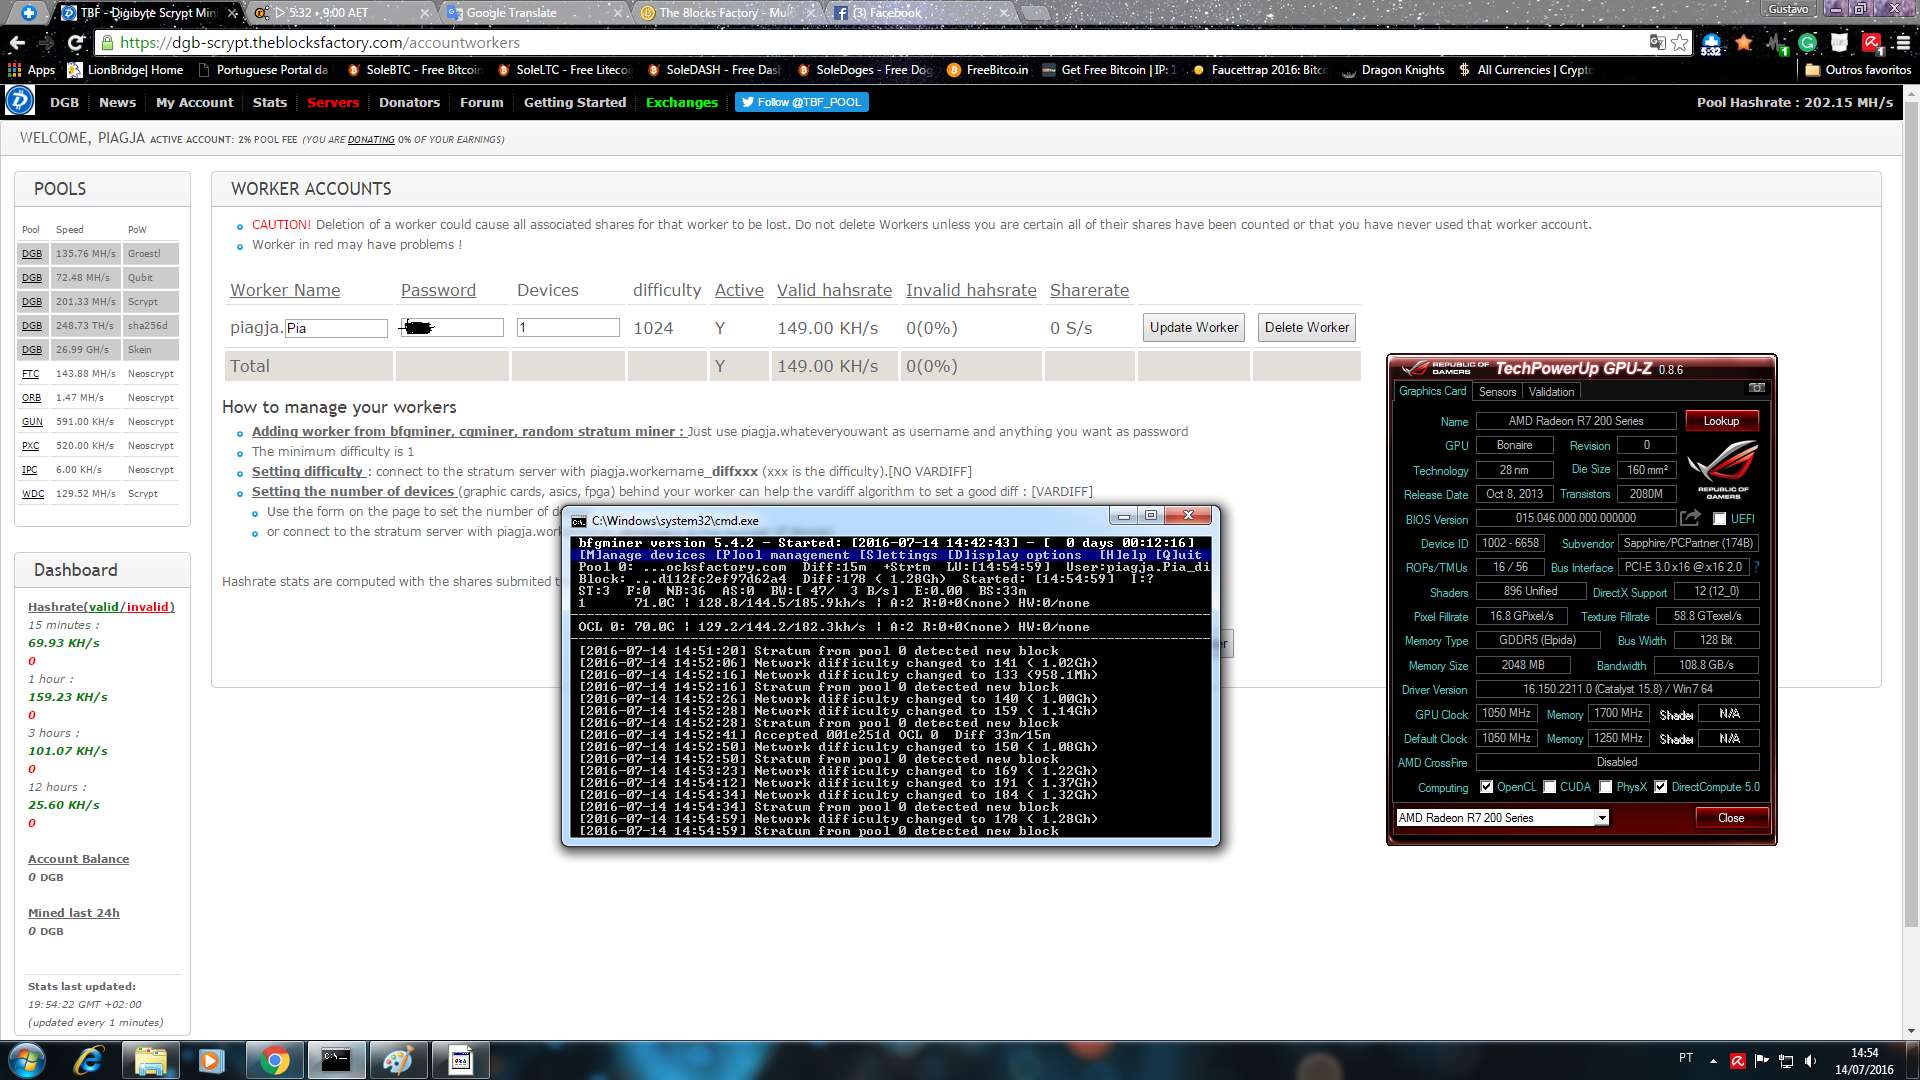1920x1080 pixels.
Task: Toggle the PhysX checkbox in GPU-Z
Action: (x=1605, y=787)
